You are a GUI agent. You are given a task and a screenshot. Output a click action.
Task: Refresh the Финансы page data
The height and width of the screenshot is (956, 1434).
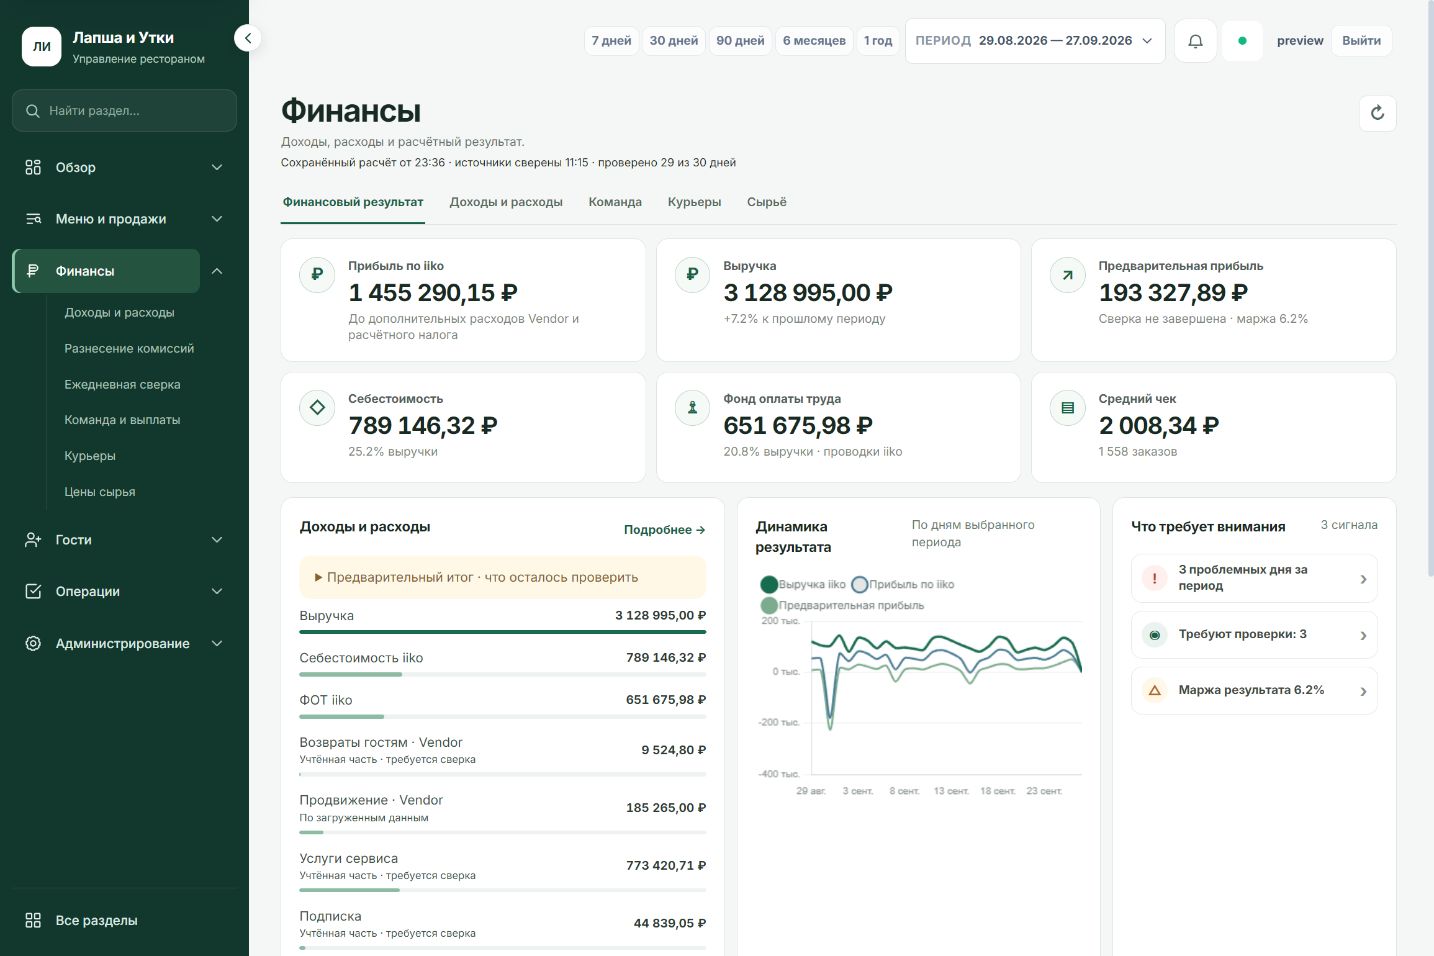point(1377,113)
